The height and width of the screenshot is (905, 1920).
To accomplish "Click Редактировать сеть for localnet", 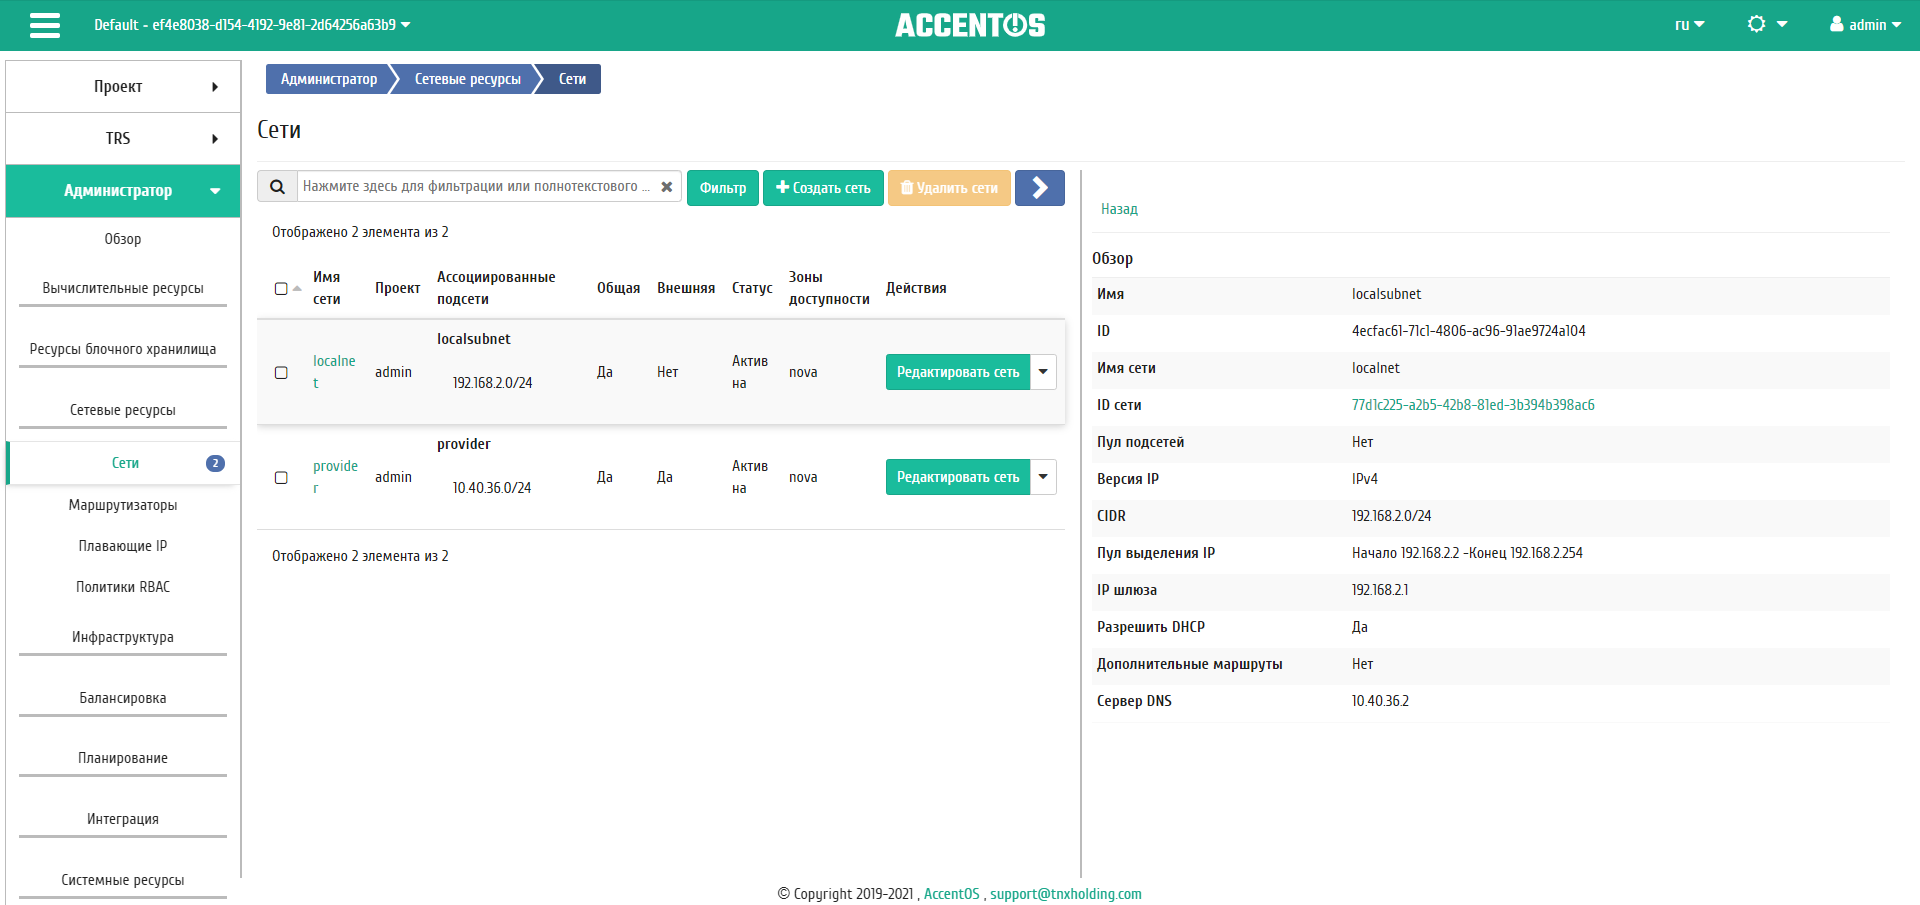I will pos(958,372).
